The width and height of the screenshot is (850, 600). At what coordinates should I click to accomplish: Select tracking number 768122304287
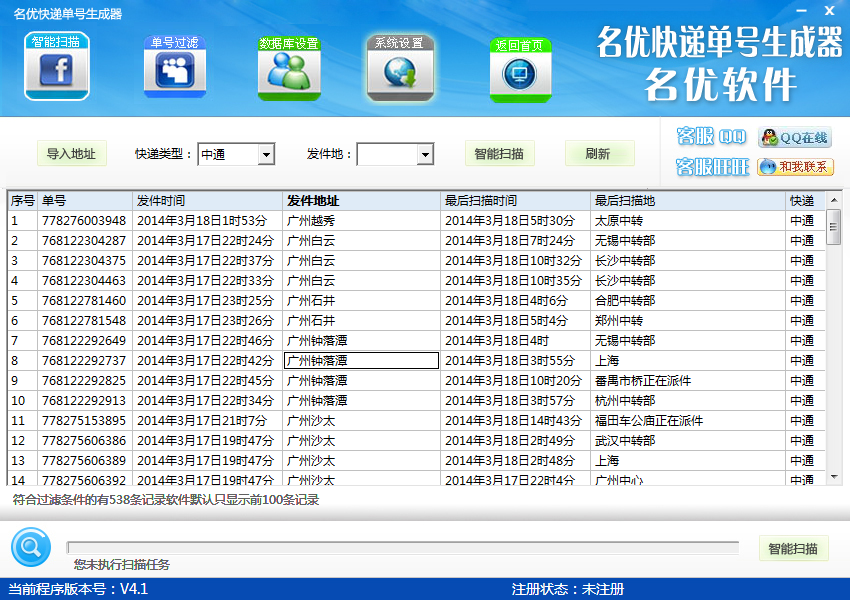point(84,241)
